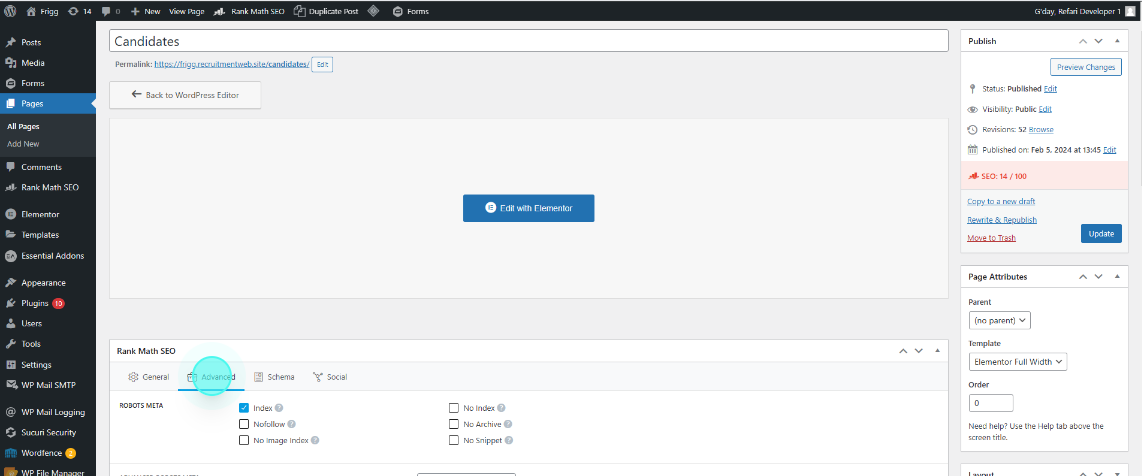Image resolution: width=1142 pixels, height=476 pixels.
Task: Collapse the Page Attributes panel
Action: tap(1117, 277)
